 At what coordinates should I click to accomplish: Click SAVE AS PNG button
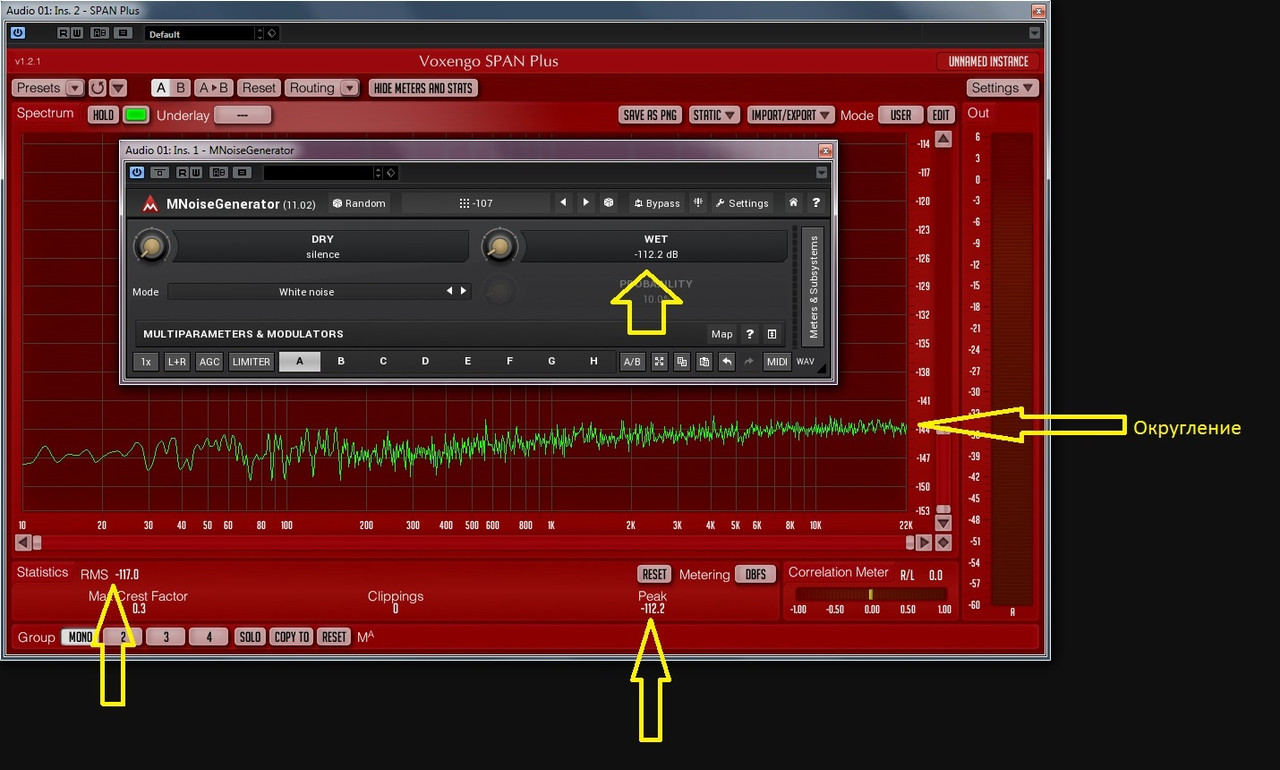click(650, 115)
